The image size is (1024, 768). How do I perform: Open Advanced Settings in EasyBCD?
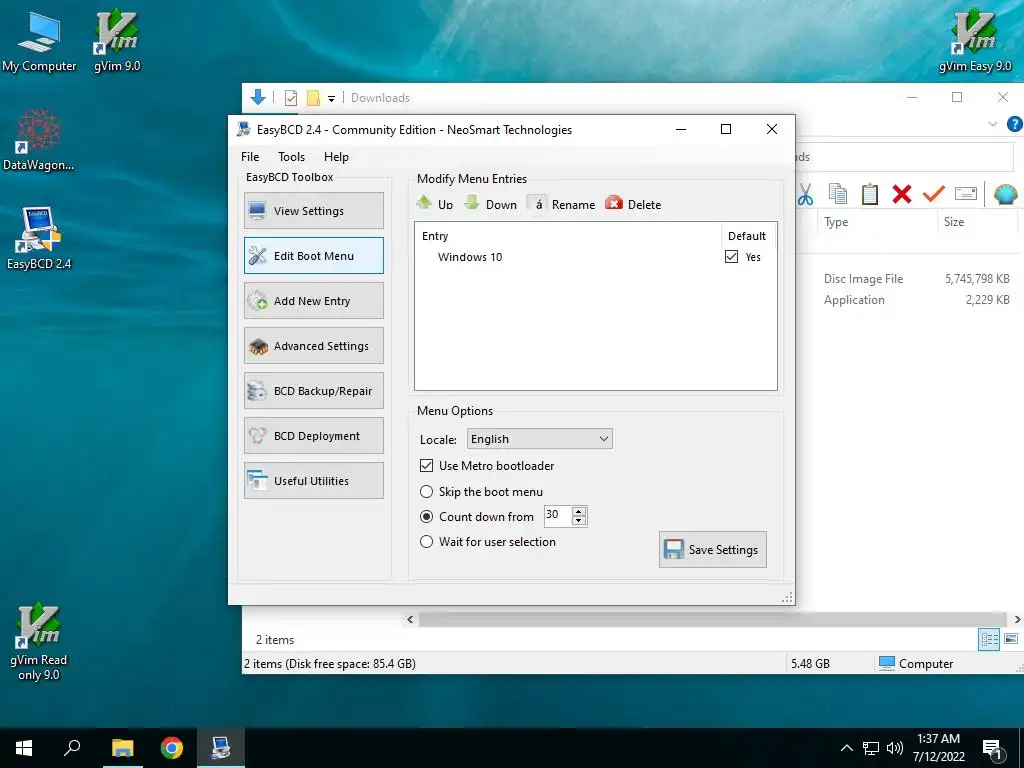(x=313, y=345)
